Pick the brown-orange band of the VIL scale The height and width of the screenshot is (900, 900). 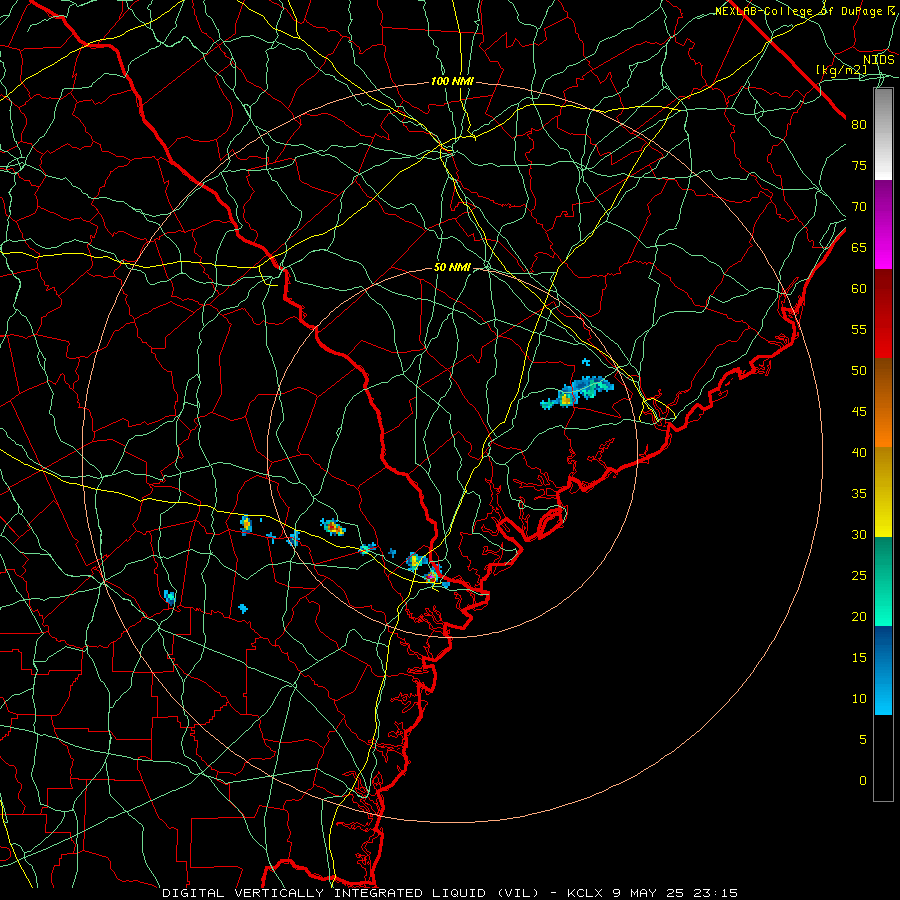click(x=883, y=403)
